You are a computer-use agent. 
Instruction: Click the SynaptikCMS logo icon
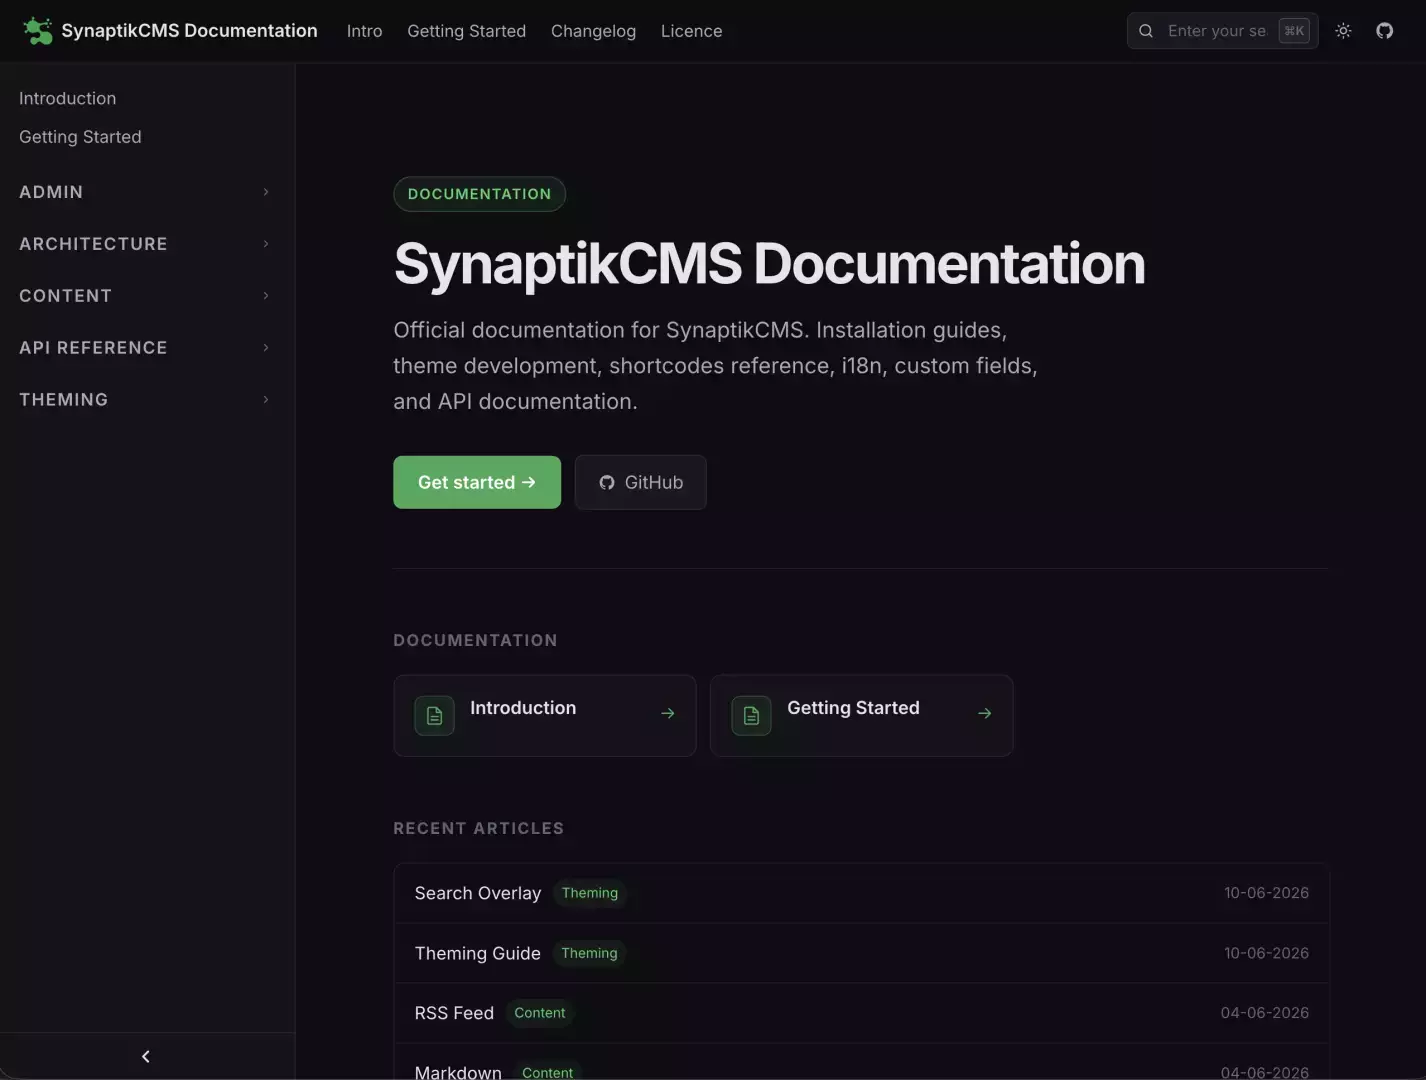coord(38,31)
